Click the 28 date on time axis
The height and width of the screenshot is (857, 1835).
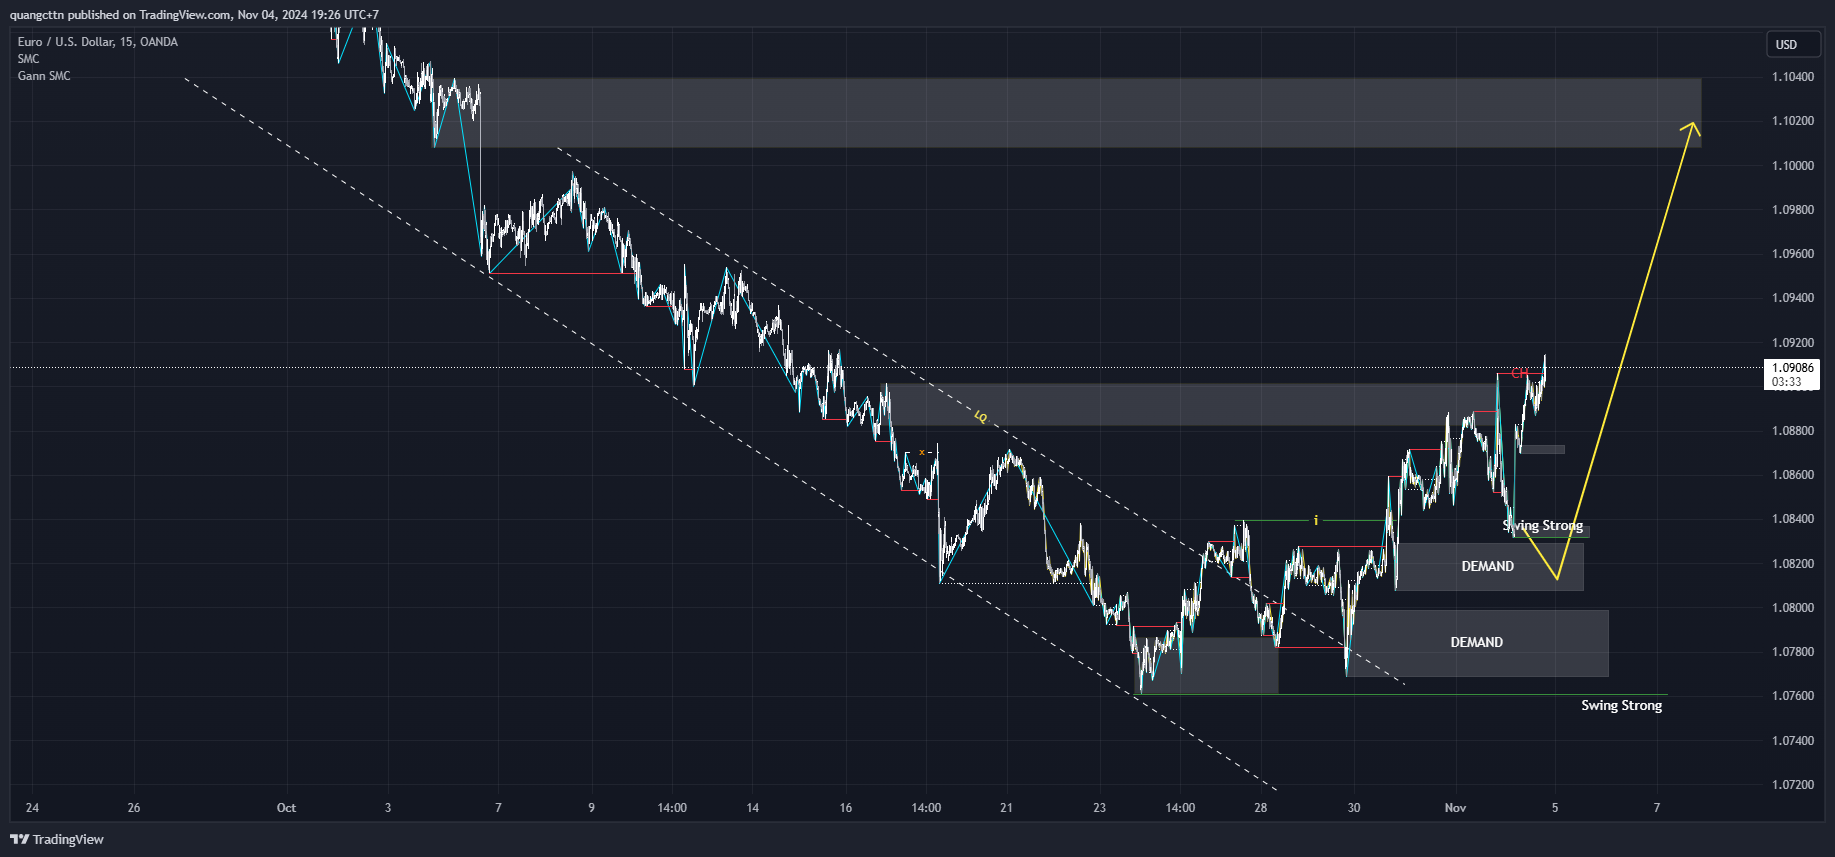pyautogui.click(x=1261, y=808)
